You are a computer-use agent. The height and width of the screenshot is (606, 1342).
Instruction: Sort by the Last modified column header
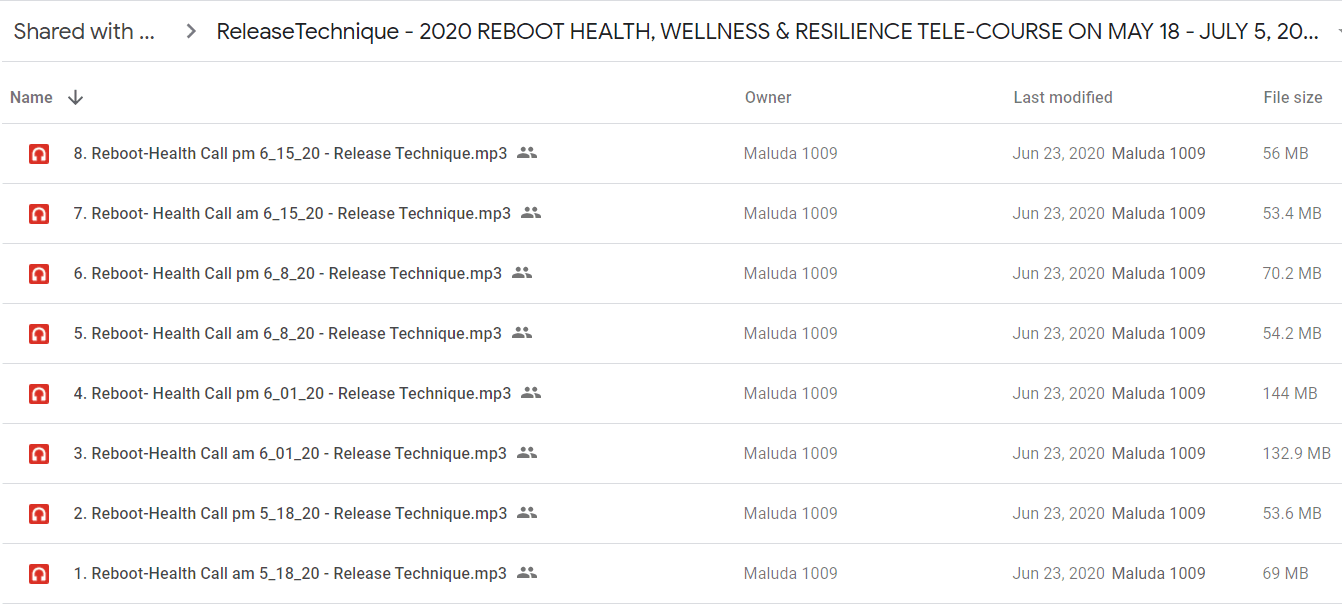[1063, 97]
